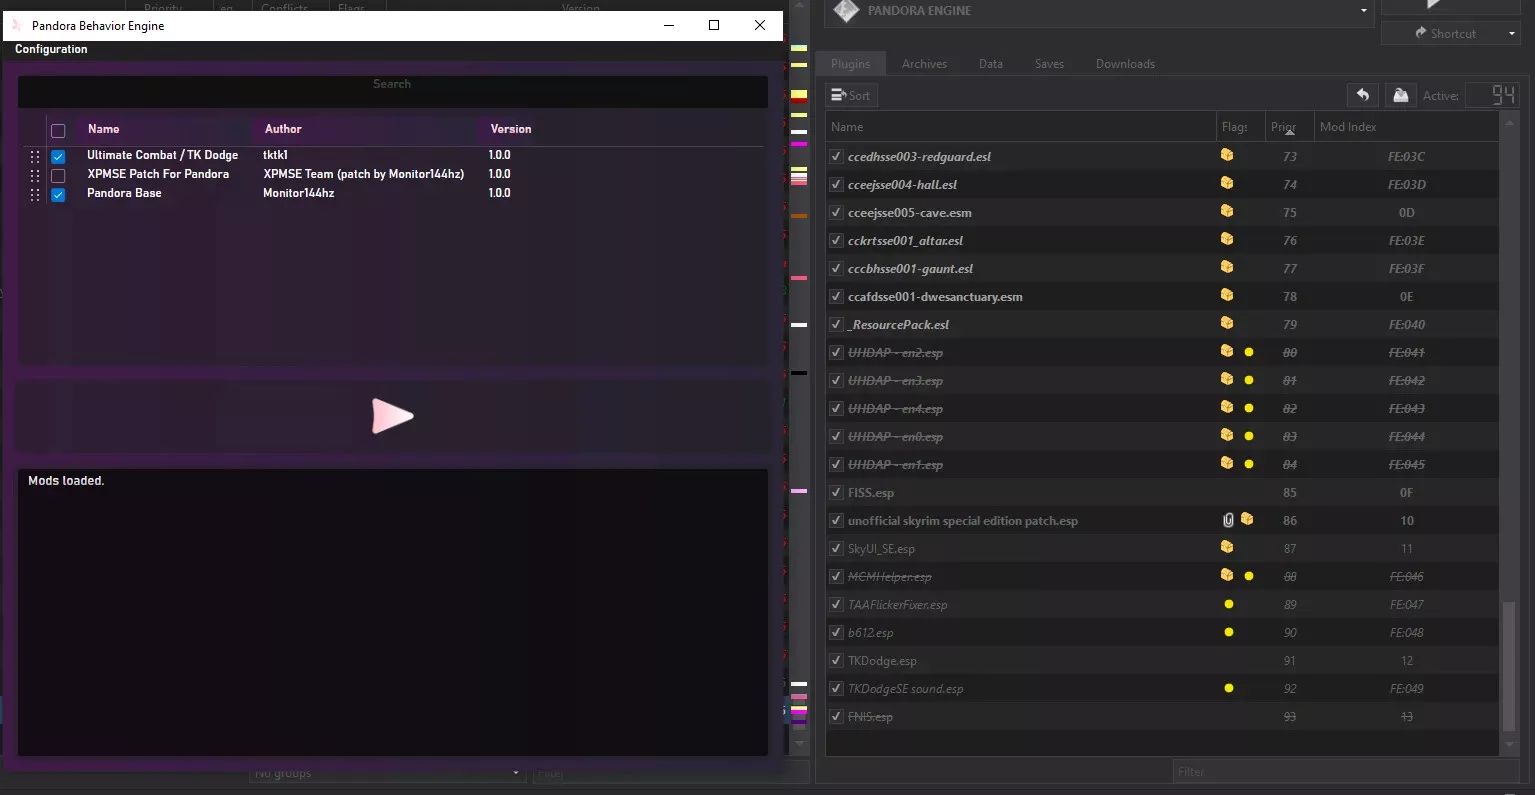The width and height of the screenshot is (1535, 795).
Task: Sort plugin list by the Name column header
Action: (1020, 127)
